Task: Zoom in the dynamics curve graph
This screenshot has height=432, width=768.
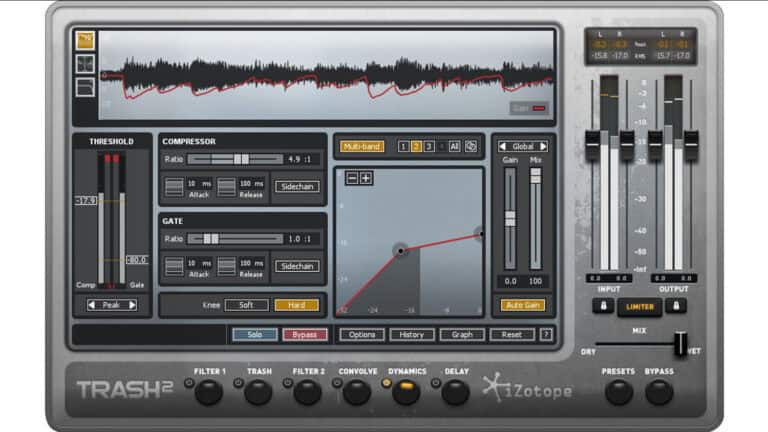Action: [366, 178]
